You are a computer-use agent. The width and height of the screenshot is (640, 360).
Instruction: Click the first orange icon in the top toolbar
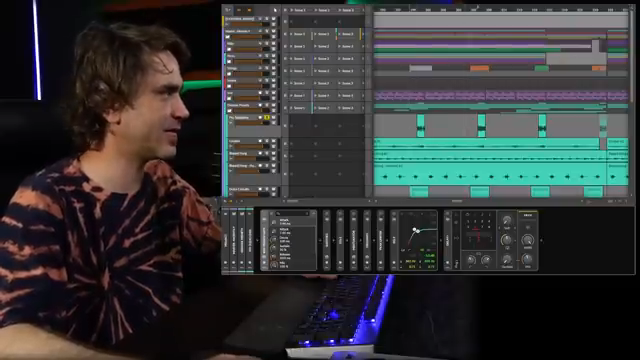239,10
